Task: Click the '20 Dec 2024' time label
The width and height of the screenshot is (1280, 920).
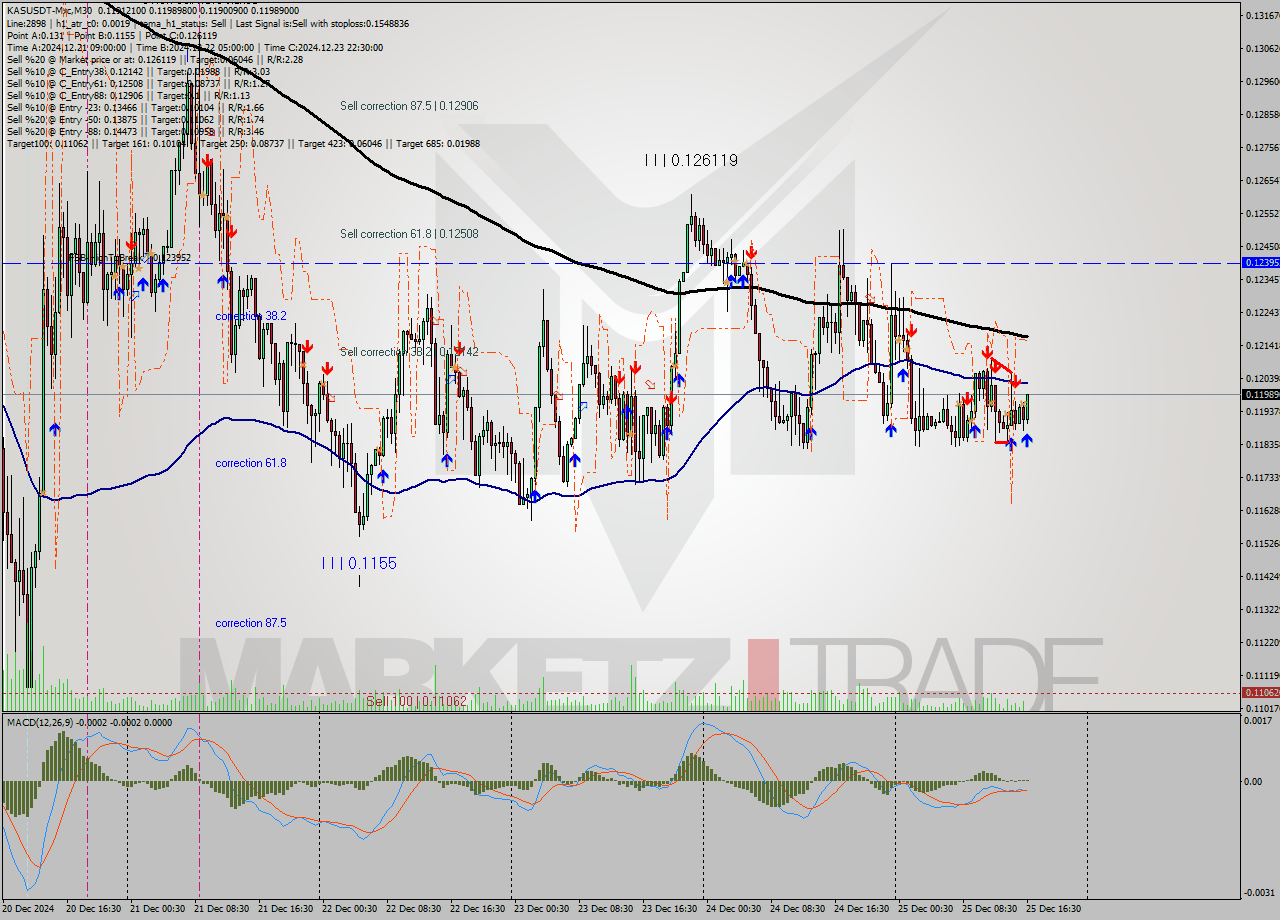Action: [30, 909]
